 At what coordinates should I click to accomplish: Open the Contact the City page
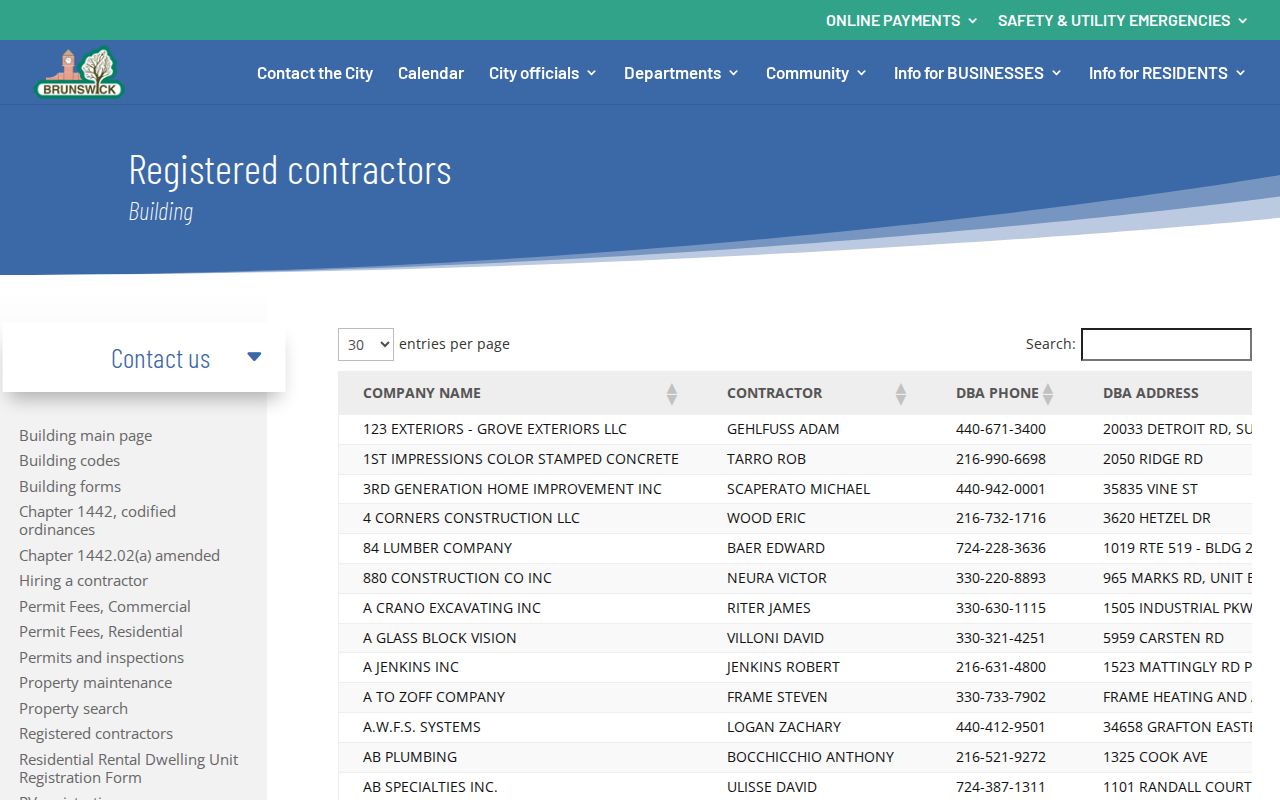[315, 73]
